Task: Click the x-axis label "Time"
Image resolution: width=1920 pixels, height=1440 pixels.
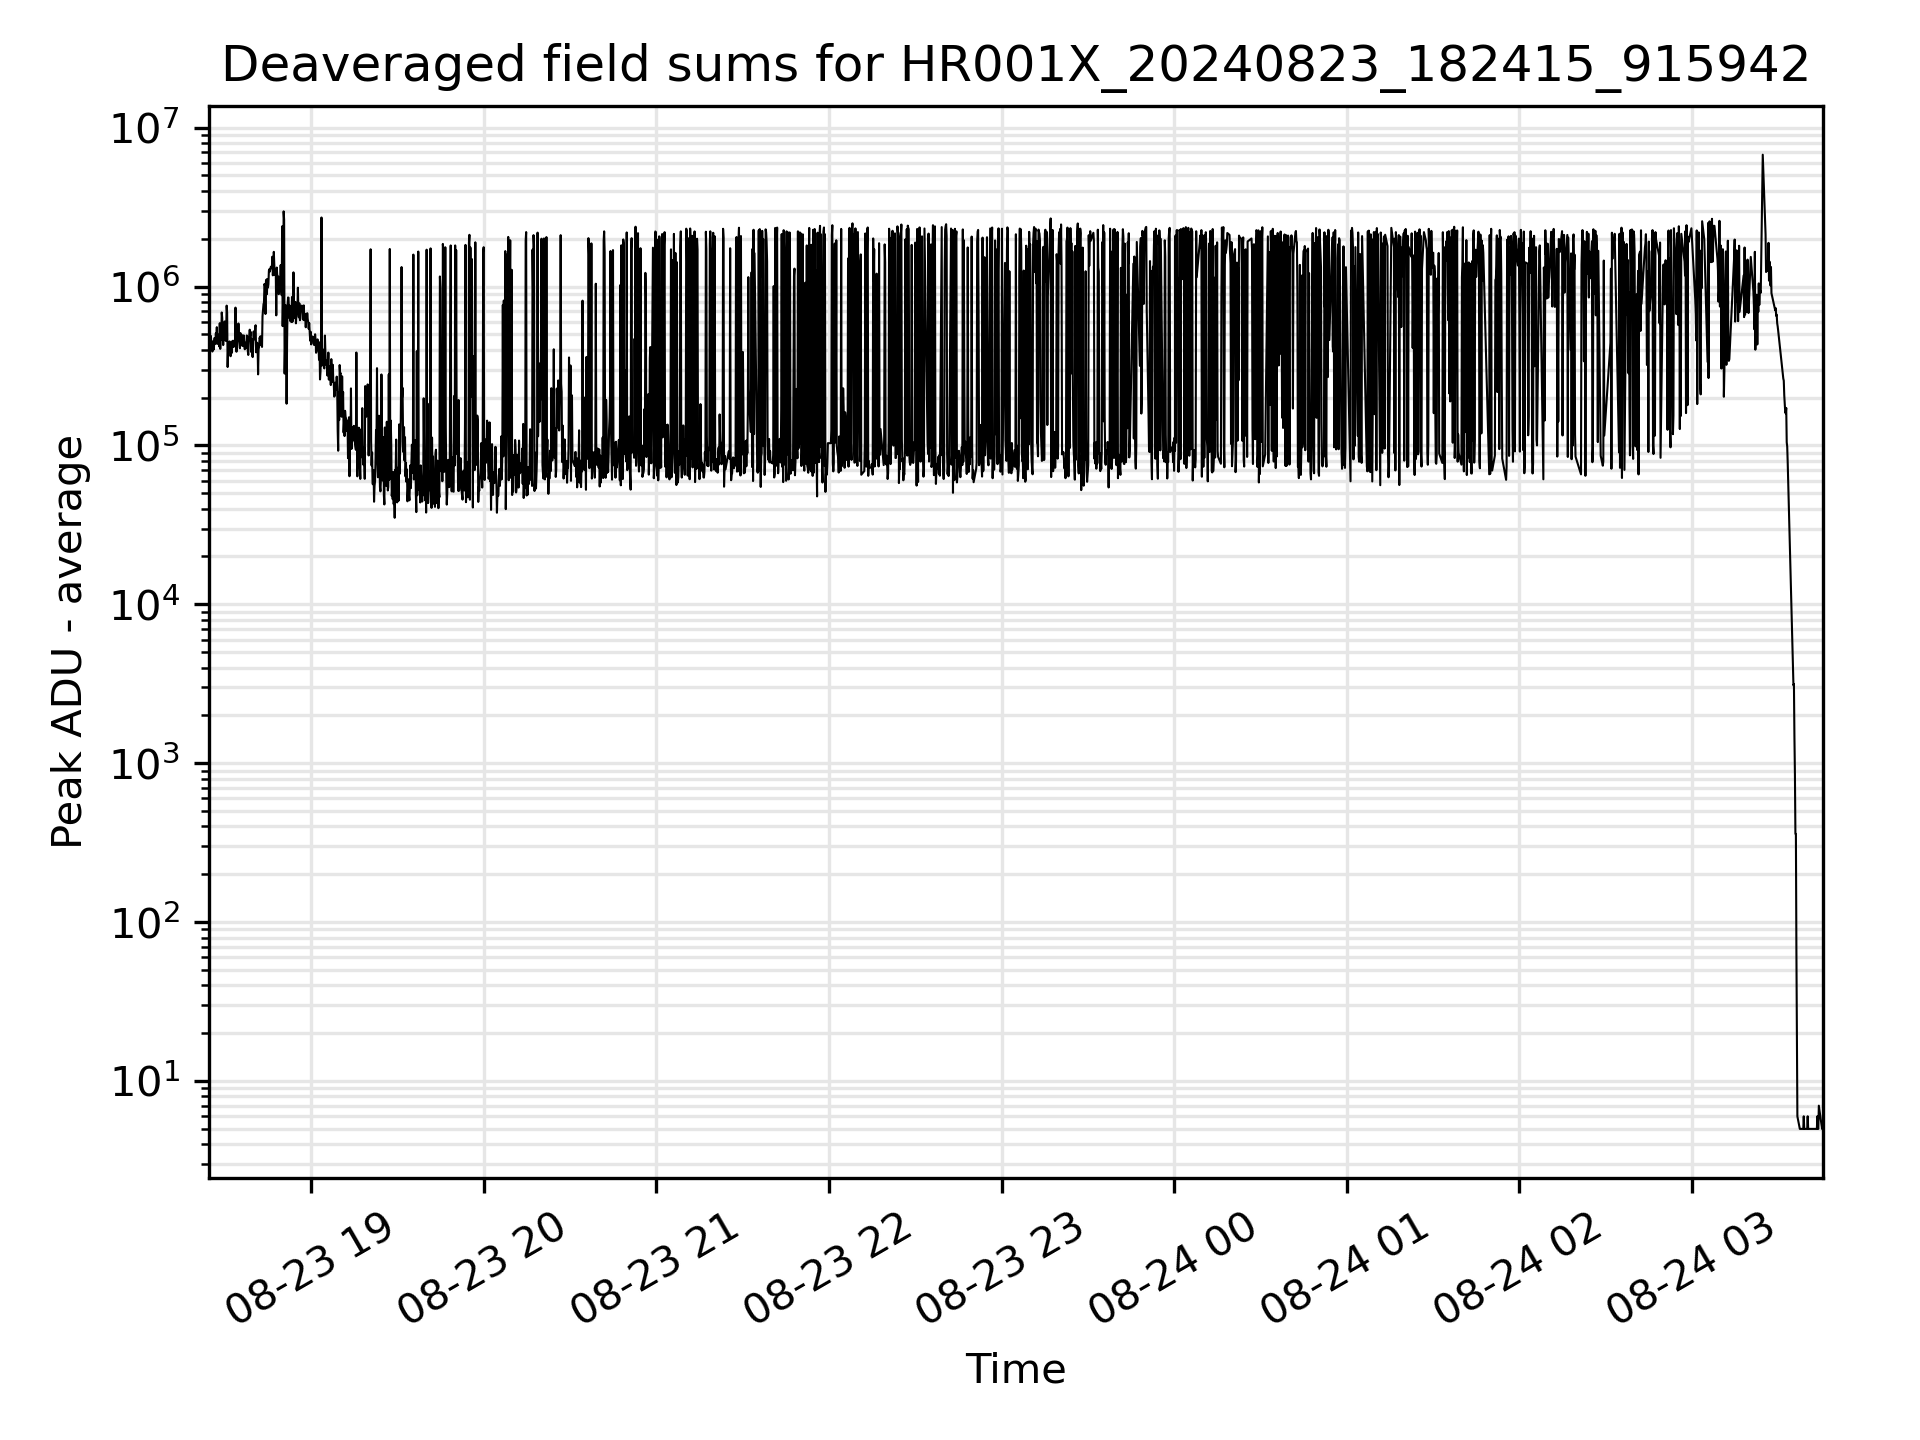Action: tap(1015, 1369)
